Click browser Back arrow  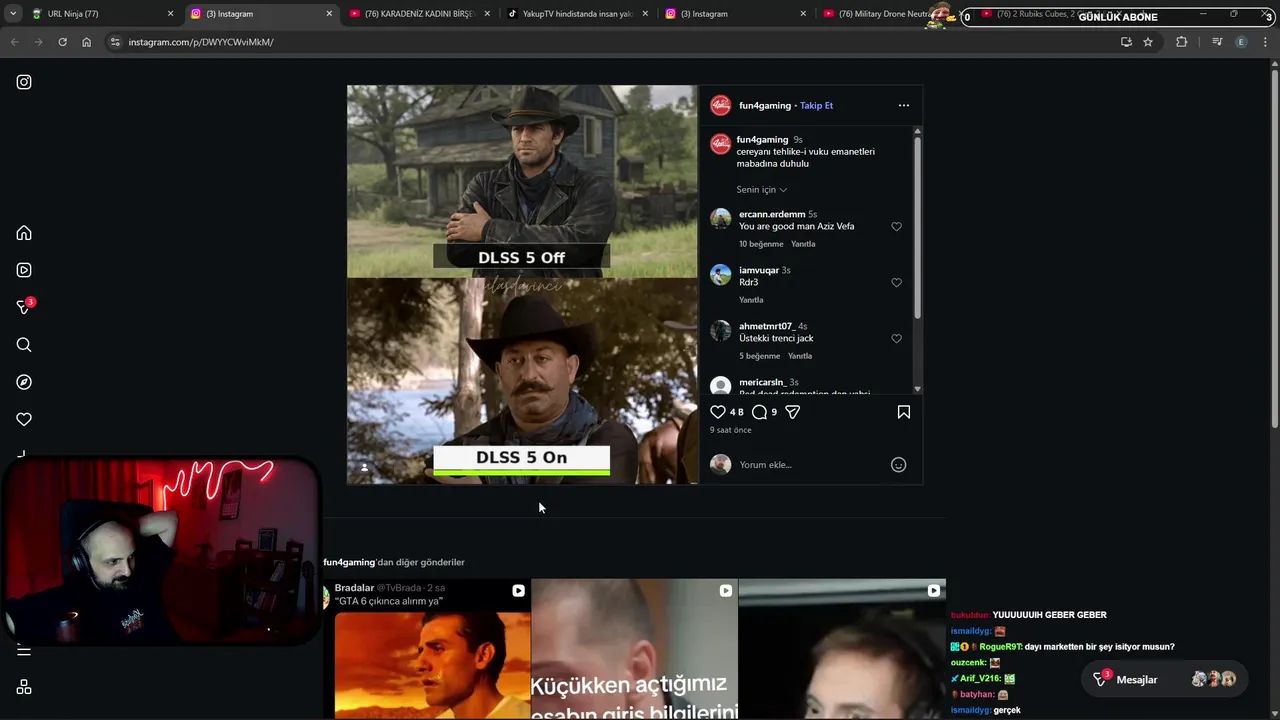tap(14, 42)
